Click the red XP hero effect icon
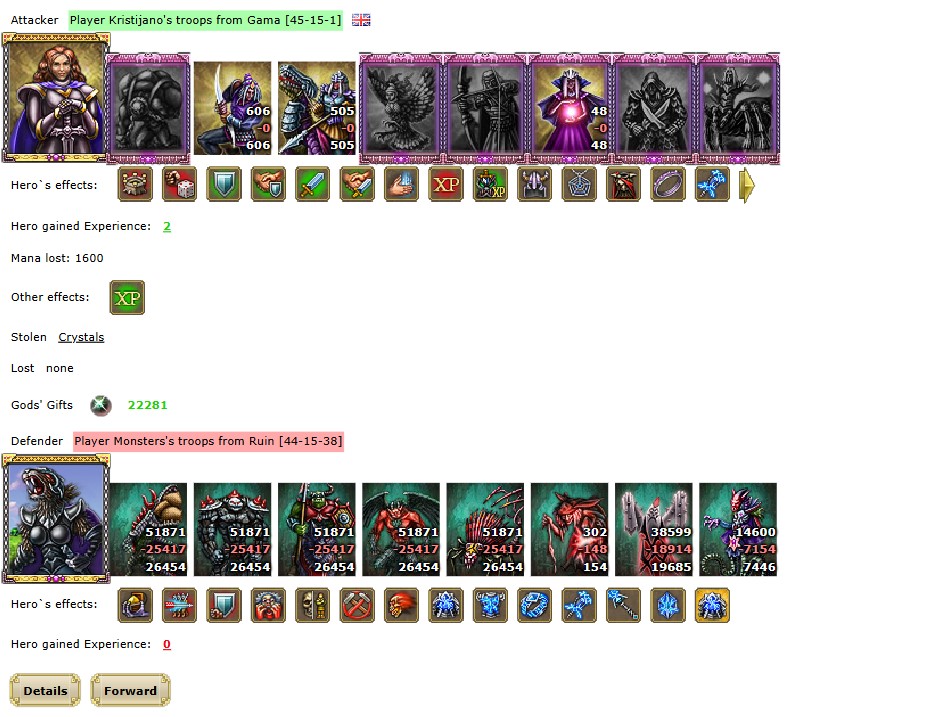The width and height of the screenshot is (951, 717). tap(446, 184)
